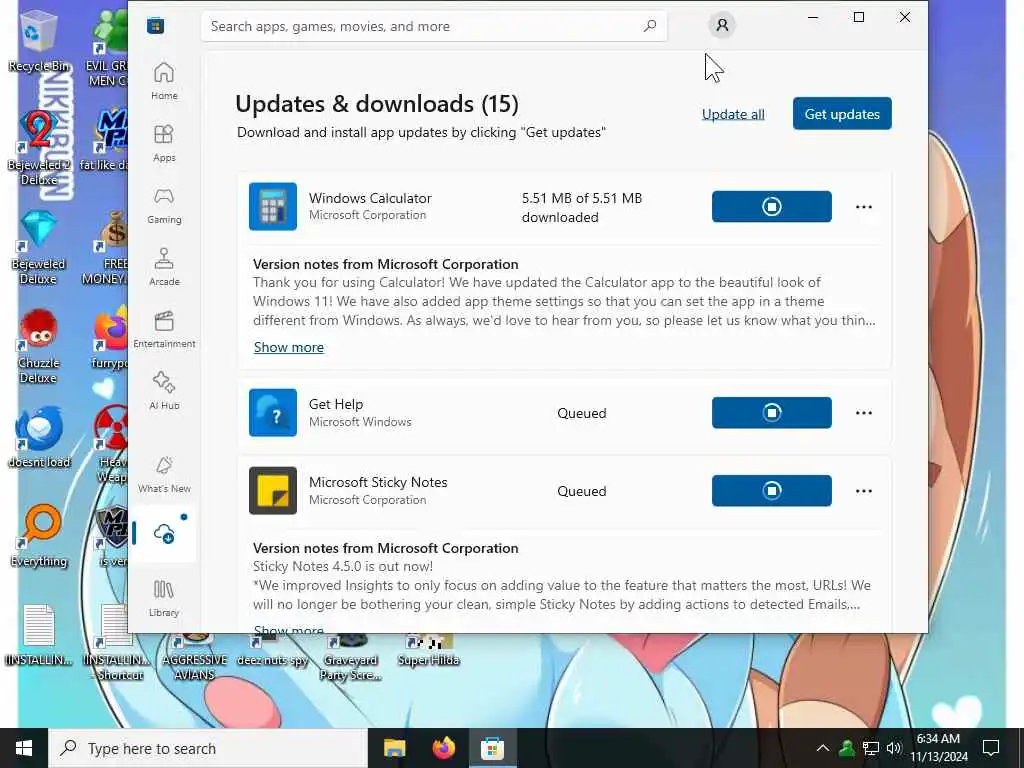
Task: Click the Microsoft Store taskbar icon
Action: coord(492,748)
